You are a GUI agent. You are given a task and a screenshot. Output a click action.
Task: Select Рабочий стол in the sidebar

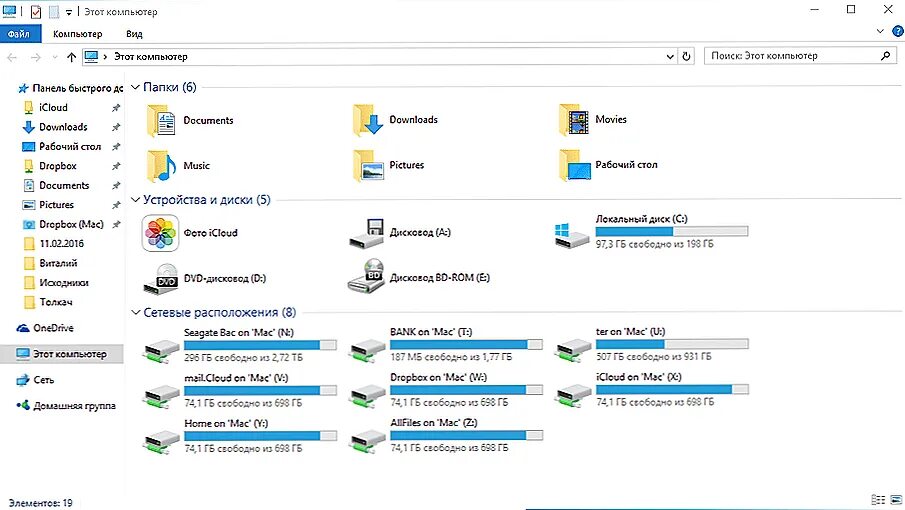70,147
